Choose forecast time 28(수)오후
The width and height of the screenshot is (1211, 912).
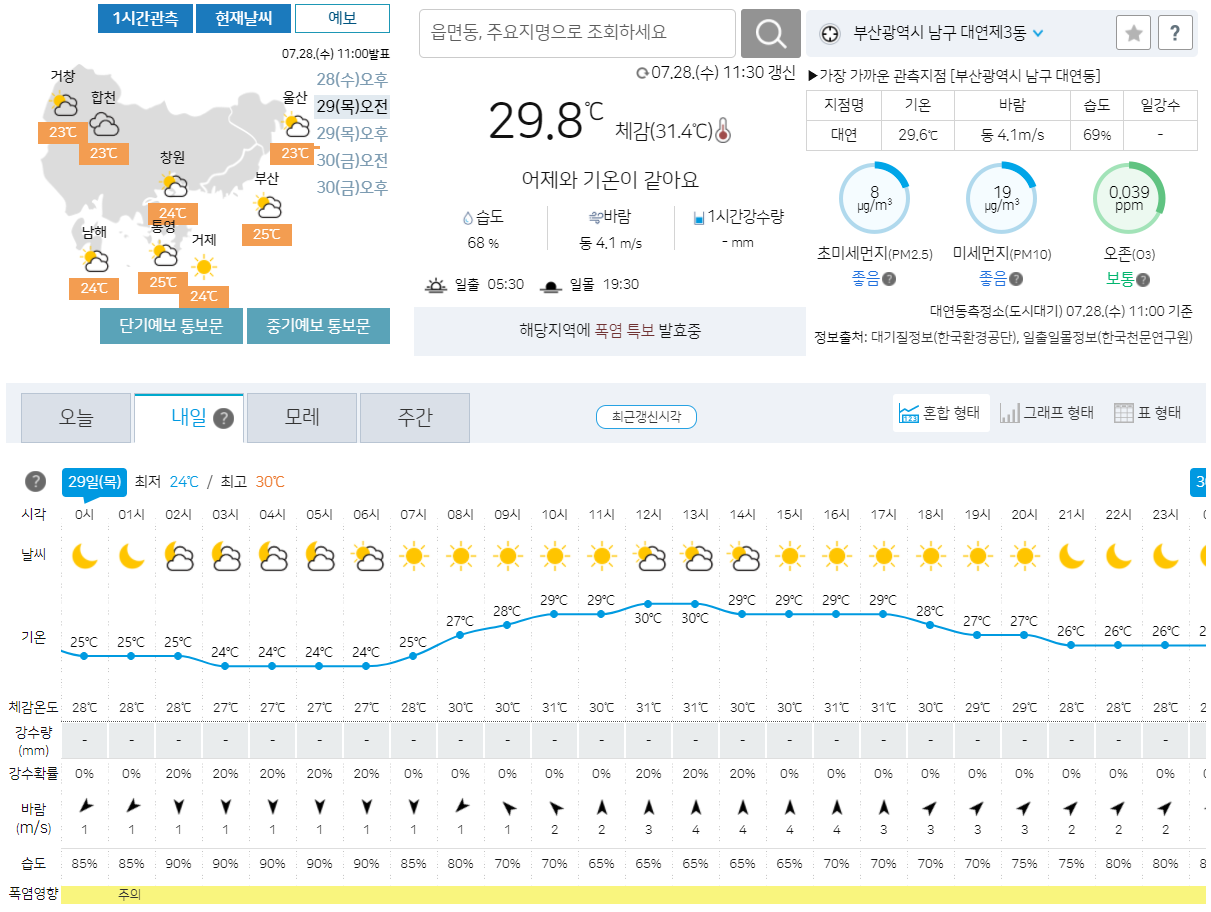352,80
